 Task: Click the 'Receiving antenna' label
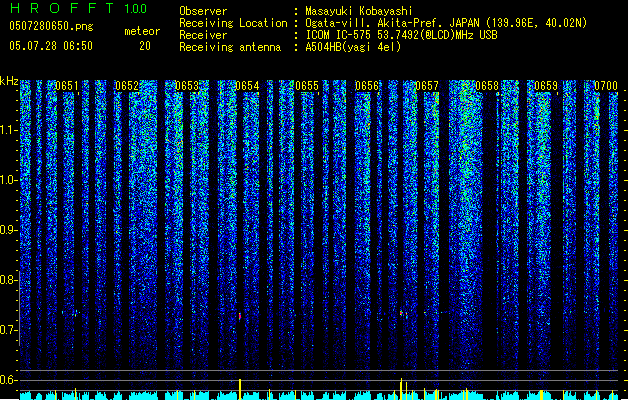point(230,47)
